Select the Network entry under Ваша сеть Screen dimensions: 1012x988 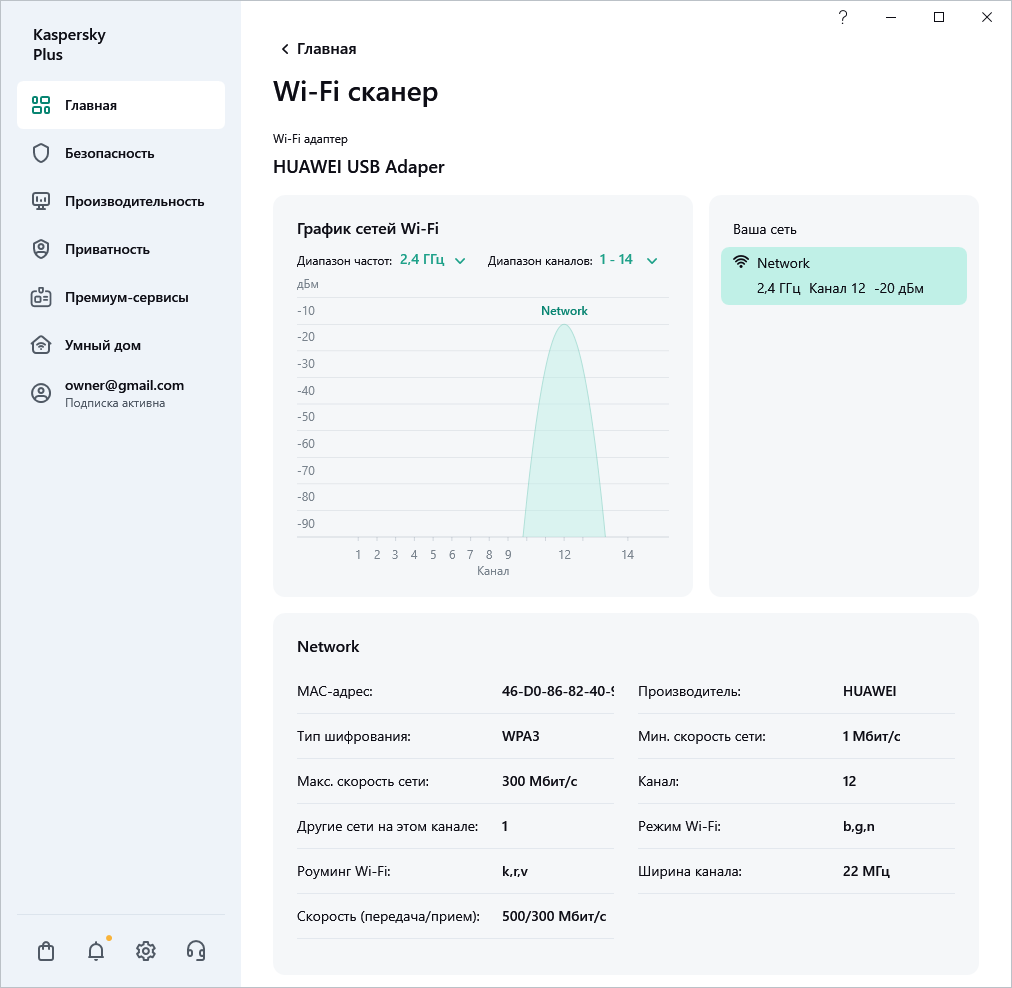point(843,276)
